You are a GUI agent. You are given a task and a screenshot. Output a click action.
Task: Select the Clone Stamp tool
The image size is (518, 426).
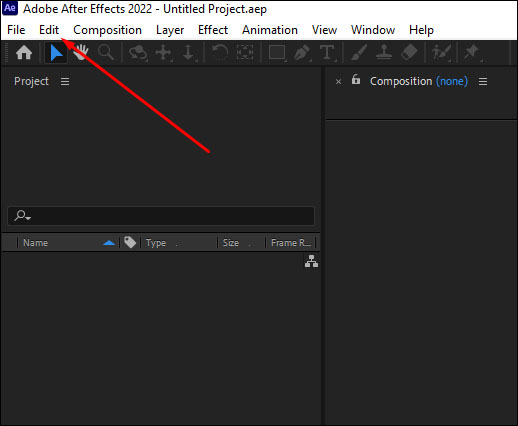[x=384, y=53]
